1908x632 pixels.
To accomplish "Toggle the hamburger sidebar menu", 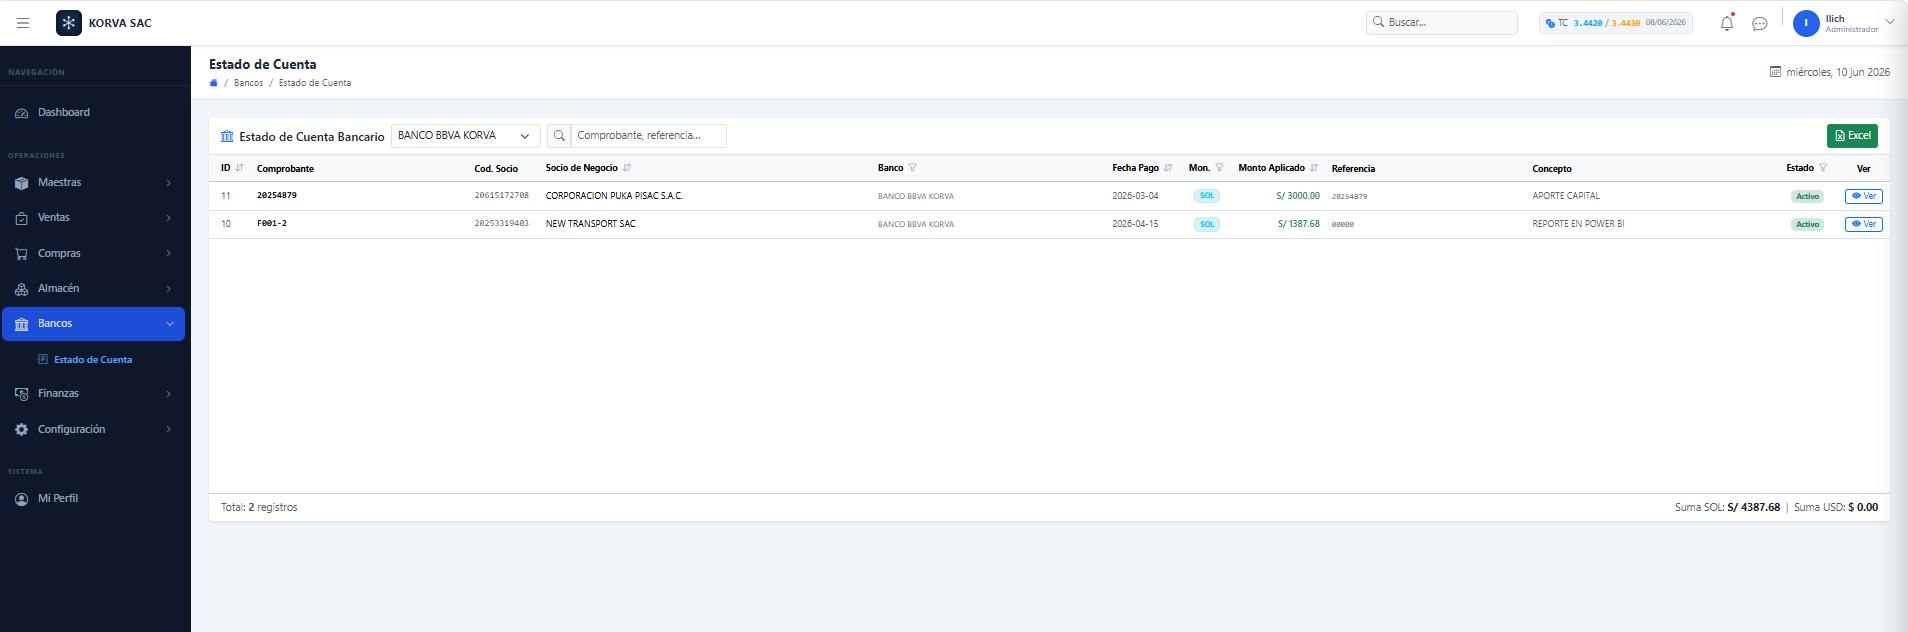I will click(23, 23).
